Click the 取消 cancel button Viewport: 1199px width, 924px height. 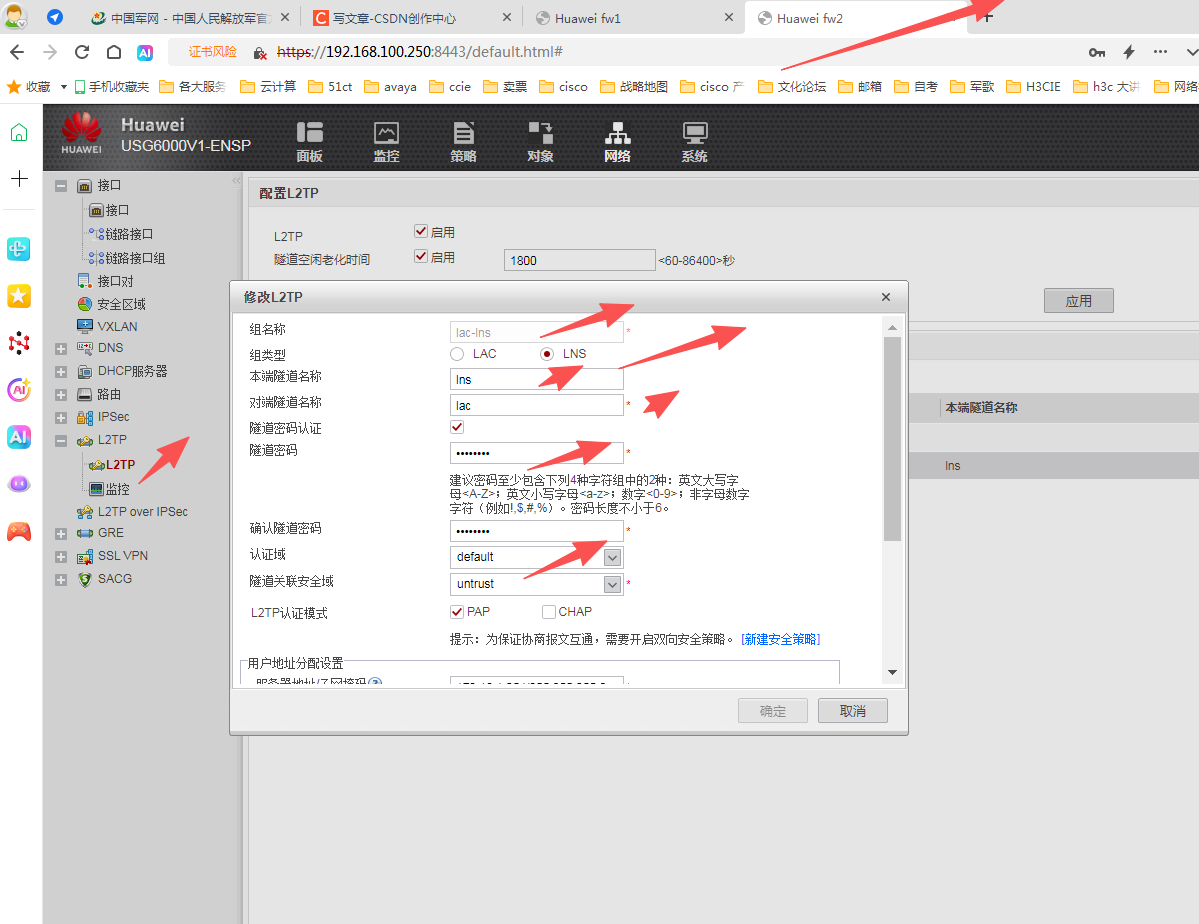pos(853,711)
